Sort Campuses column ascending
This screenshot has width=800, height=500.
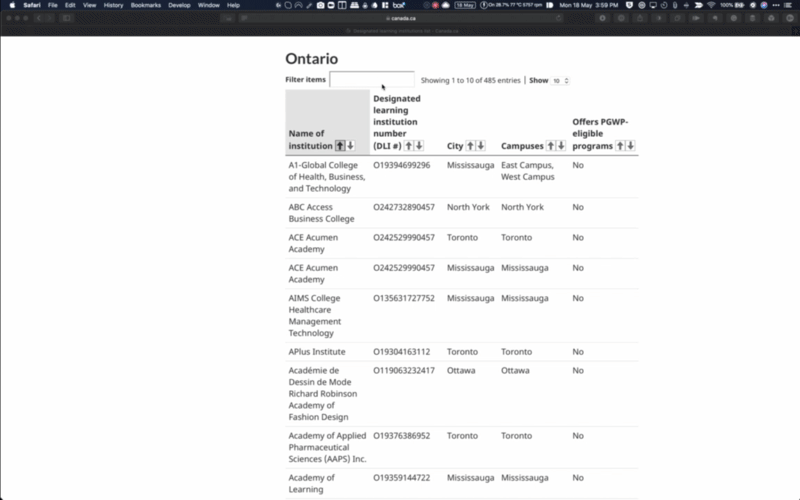point(550,146)
